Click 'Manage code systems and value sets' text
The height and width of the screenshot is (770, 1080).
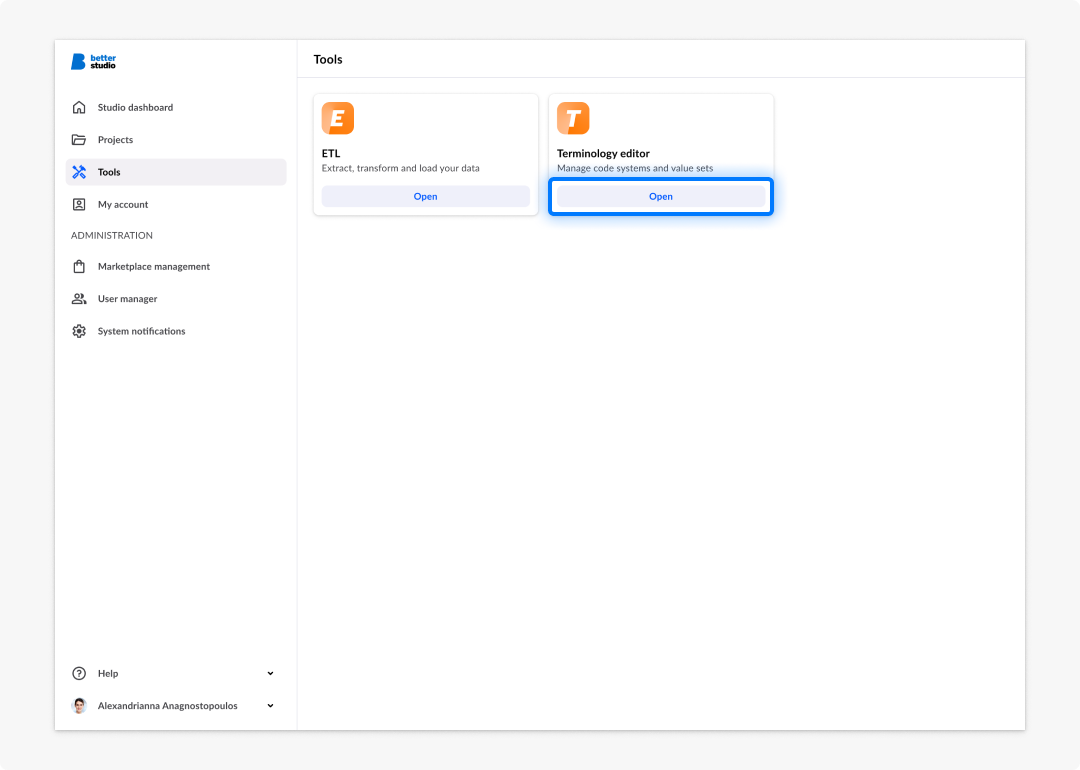tap(635, 168)
